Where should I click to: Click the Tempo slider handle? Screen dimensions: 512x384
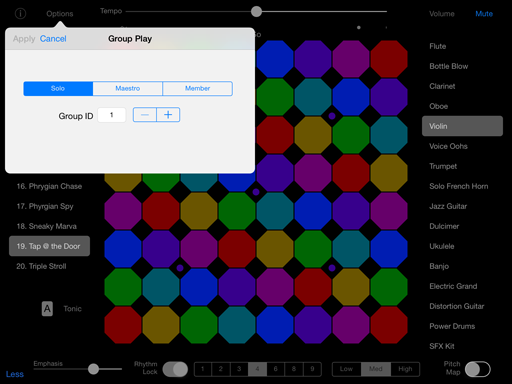point(256,11)
